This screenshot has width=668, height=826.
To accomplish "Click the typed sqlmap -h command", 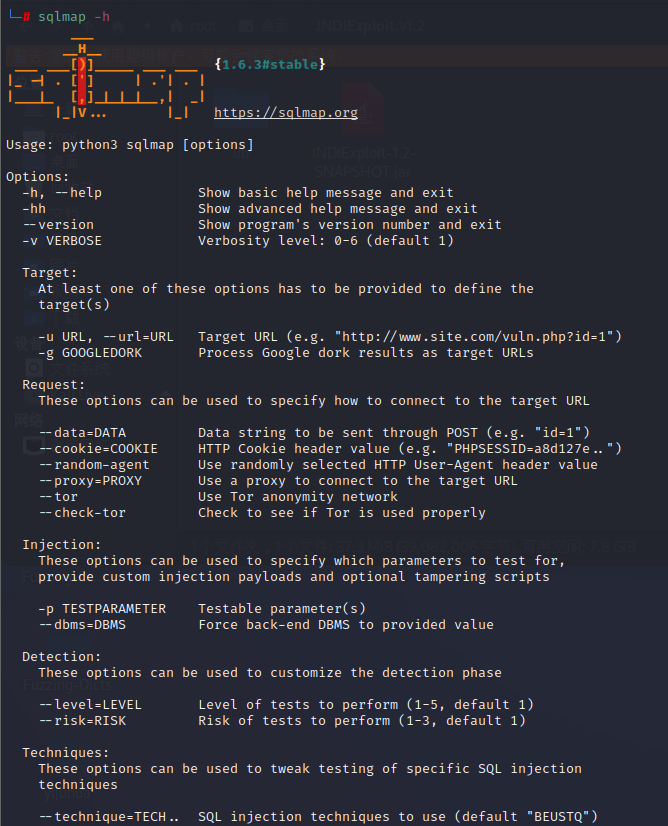I will click(x=74, y=16).
